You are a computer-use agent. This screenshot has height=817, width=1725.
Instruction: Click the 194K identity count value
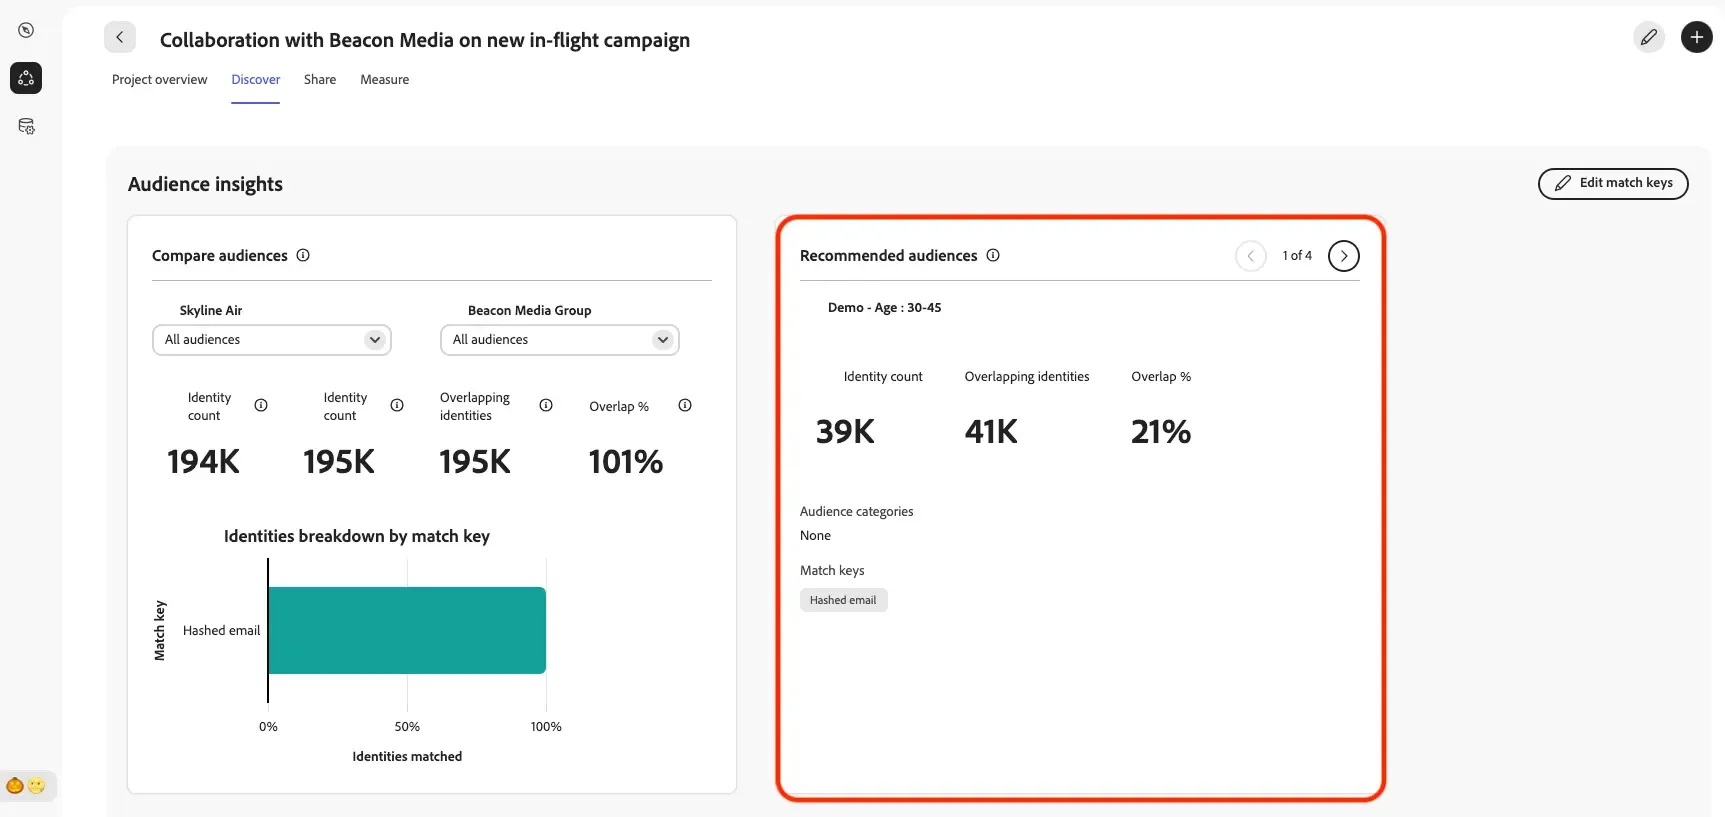tap(203, 462)
